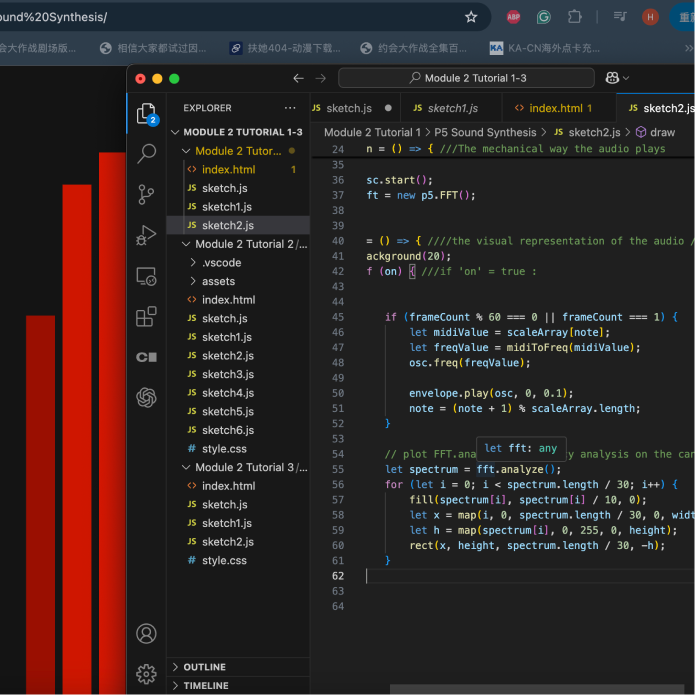Open bookmark 约会大作战全集百
Image resolution: width=695 pixels, height=695 pixels.
(414, 48)
